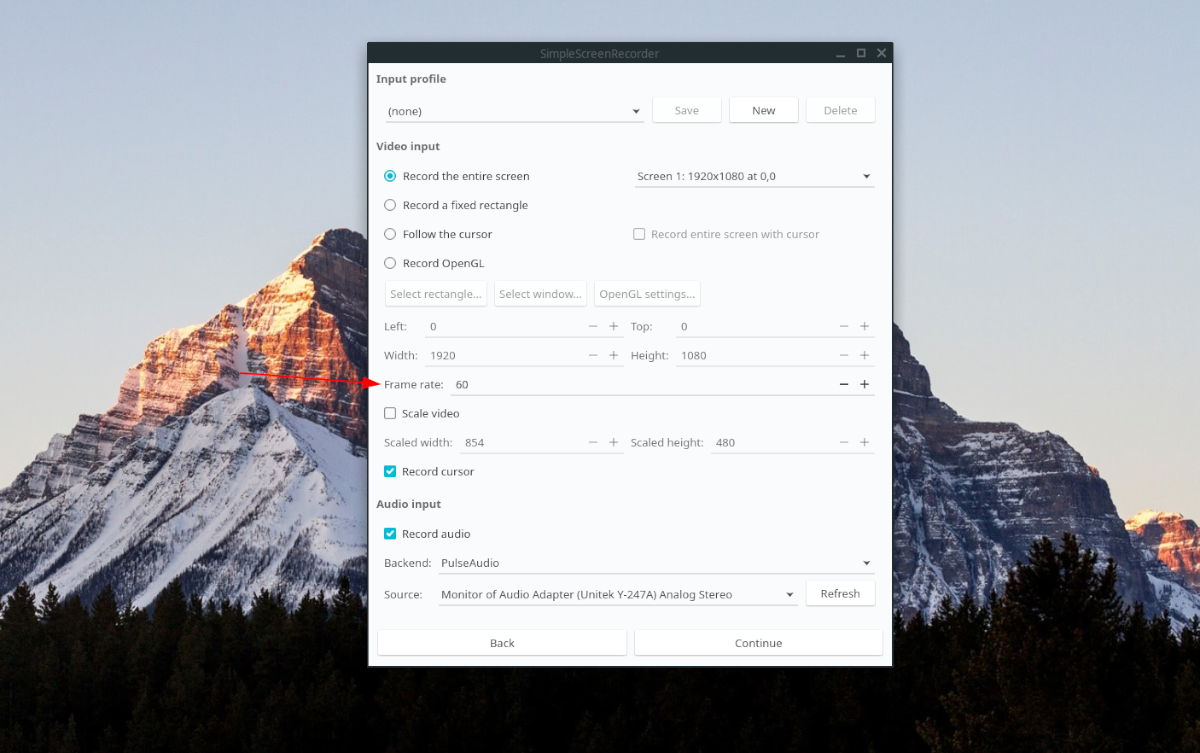
Task: Click the Save profile button
Action: point(687,110)
